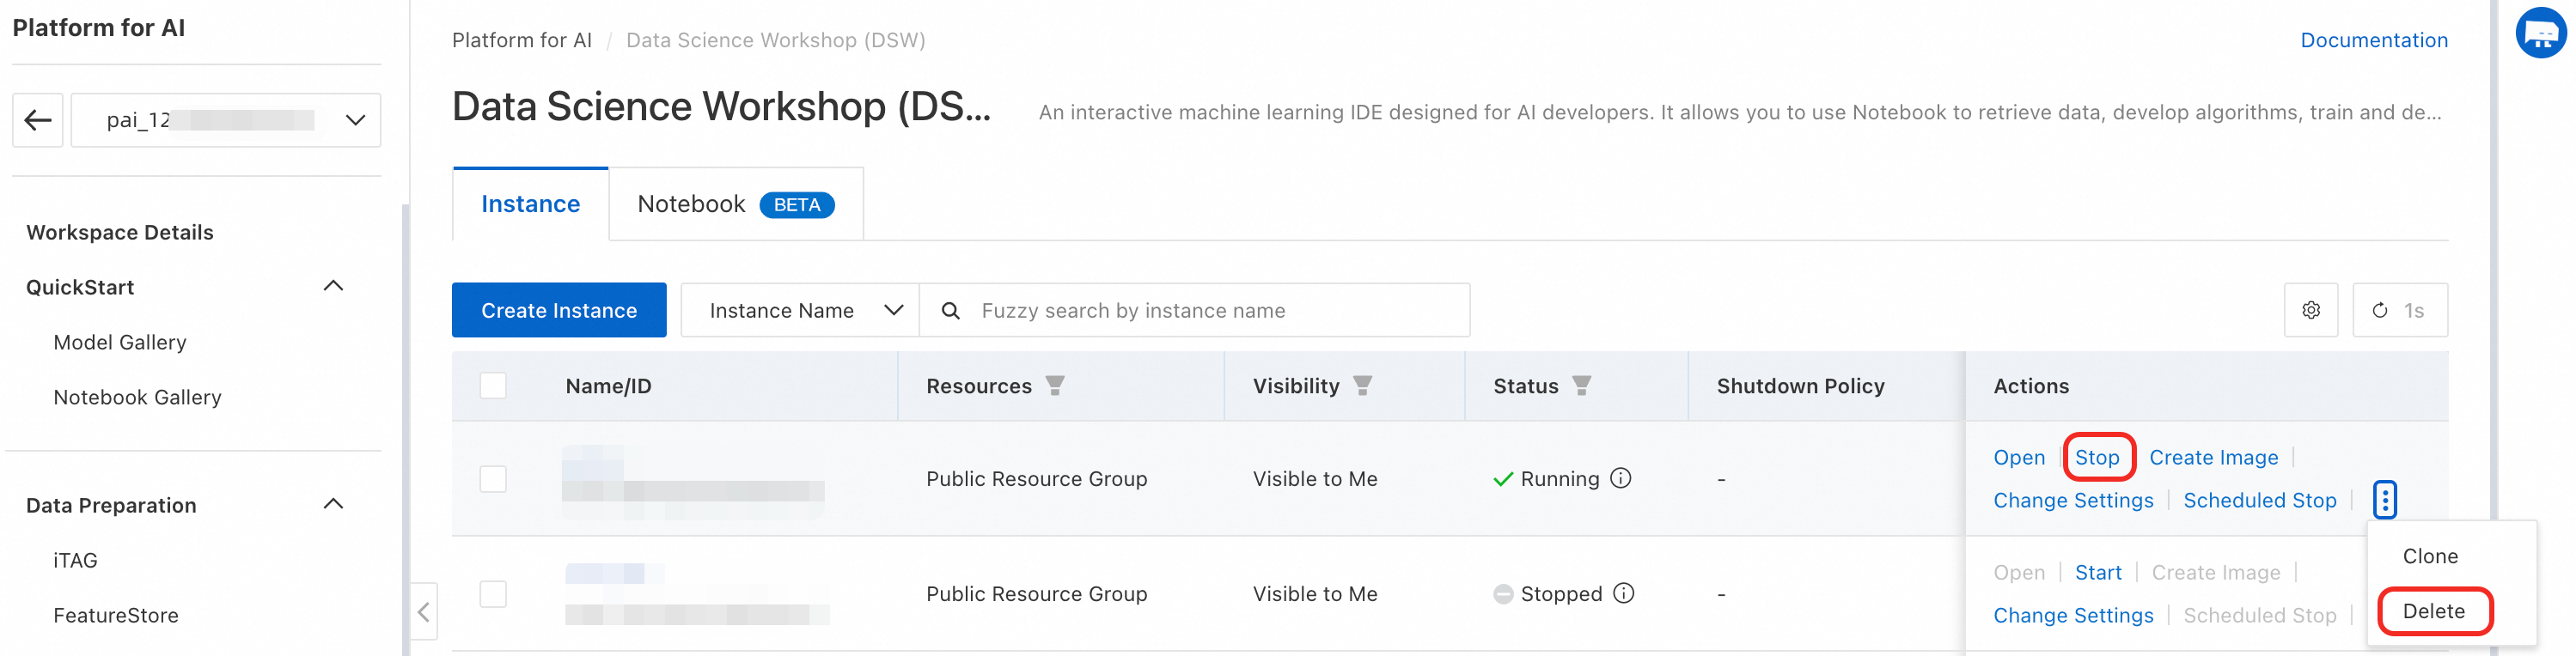Viewport: 2576px width, 656px height.
Task: Click the Create Instance button
Action: tap(558, 311)
